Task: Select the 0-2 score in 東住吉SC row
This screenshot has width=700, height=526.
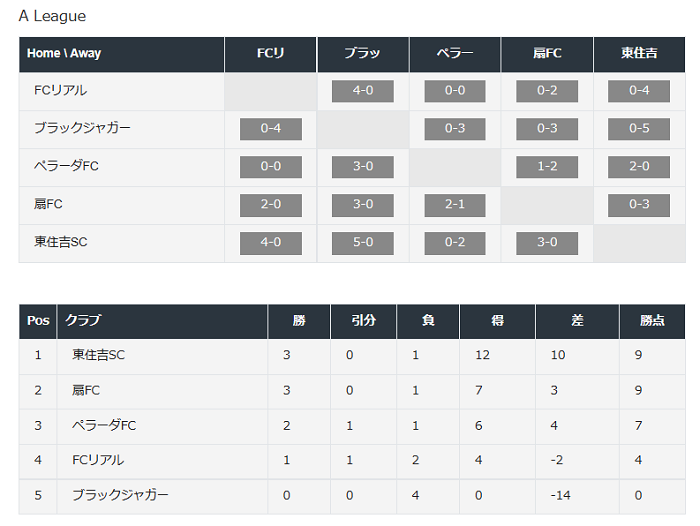Action: [454, 243]
